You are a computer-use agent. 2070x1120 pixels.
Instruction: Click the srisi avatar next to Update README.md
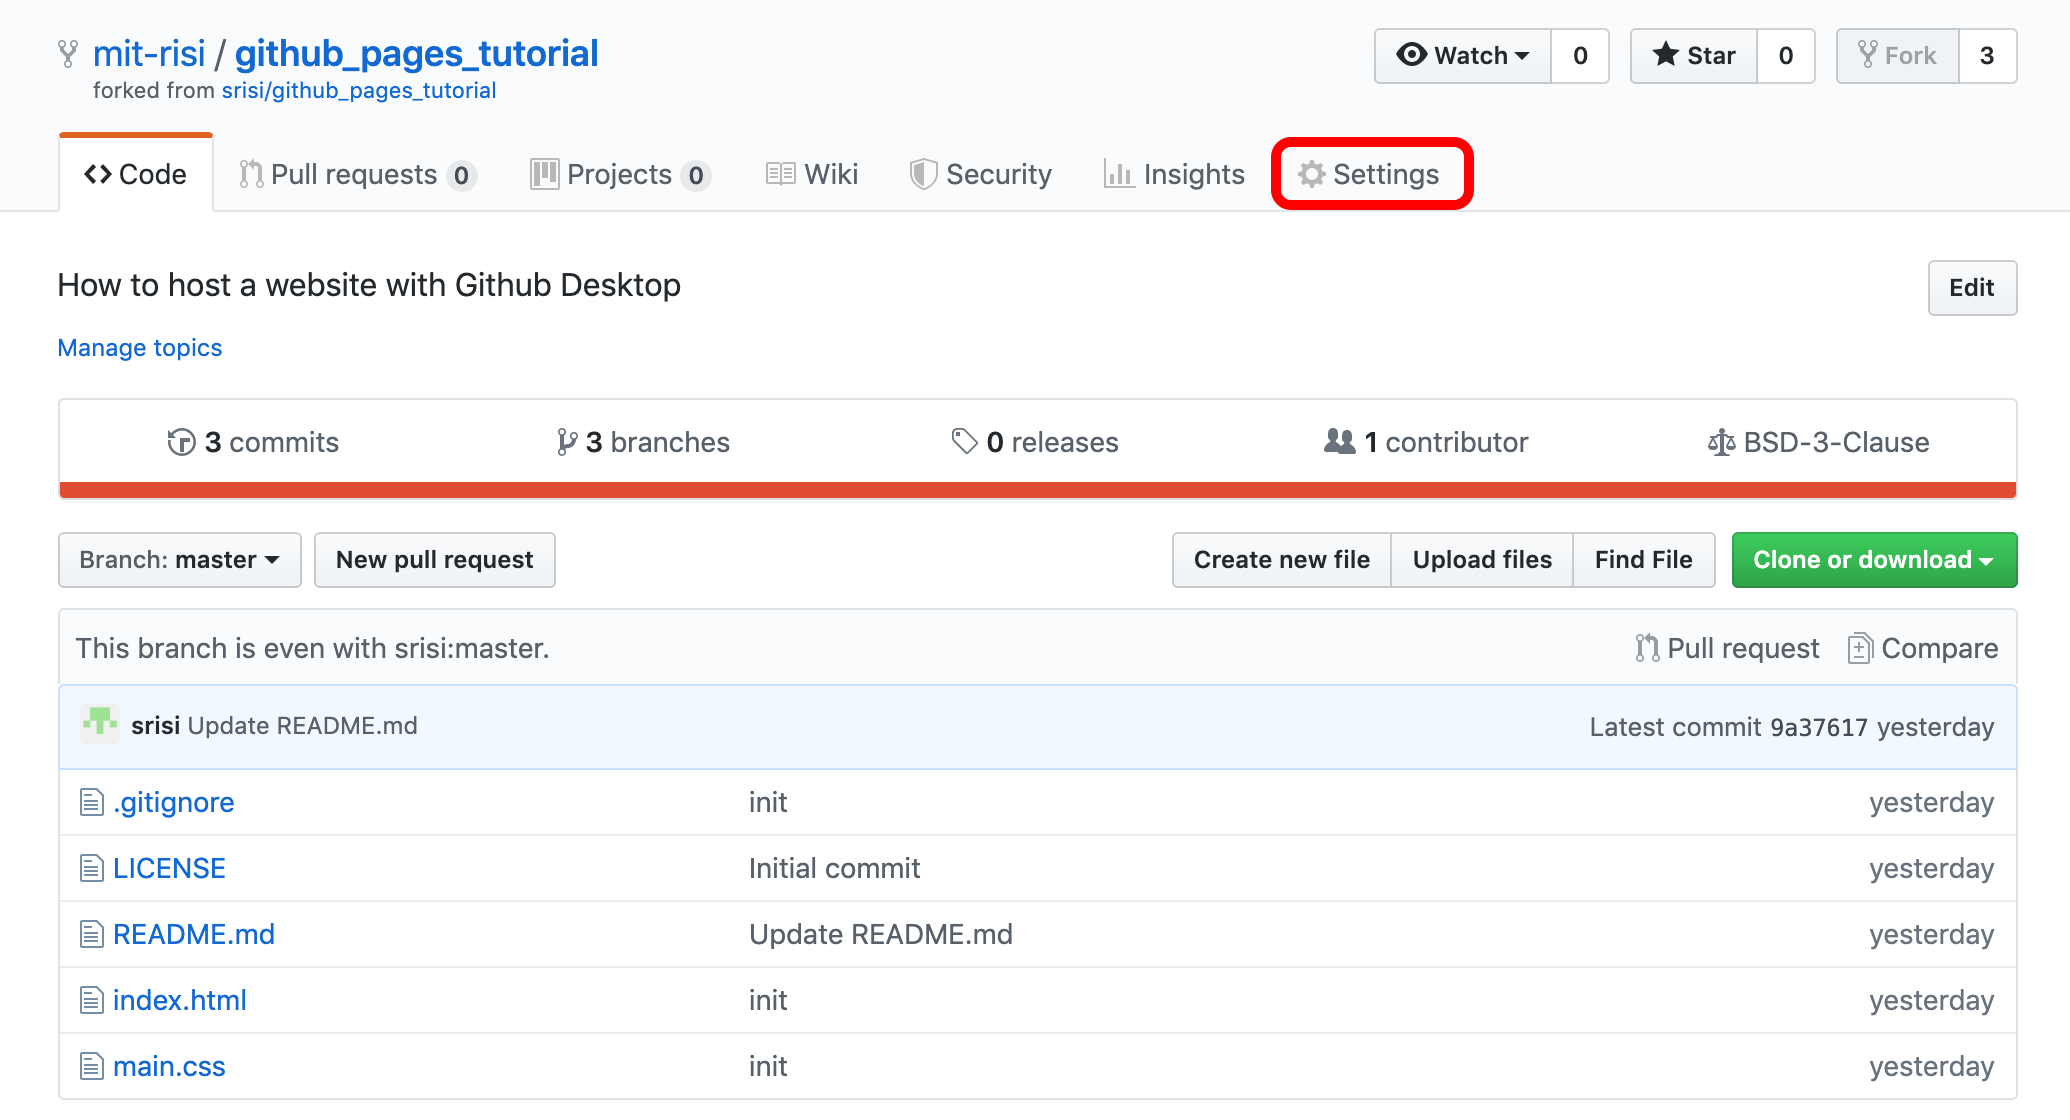[x=99, y=724]
